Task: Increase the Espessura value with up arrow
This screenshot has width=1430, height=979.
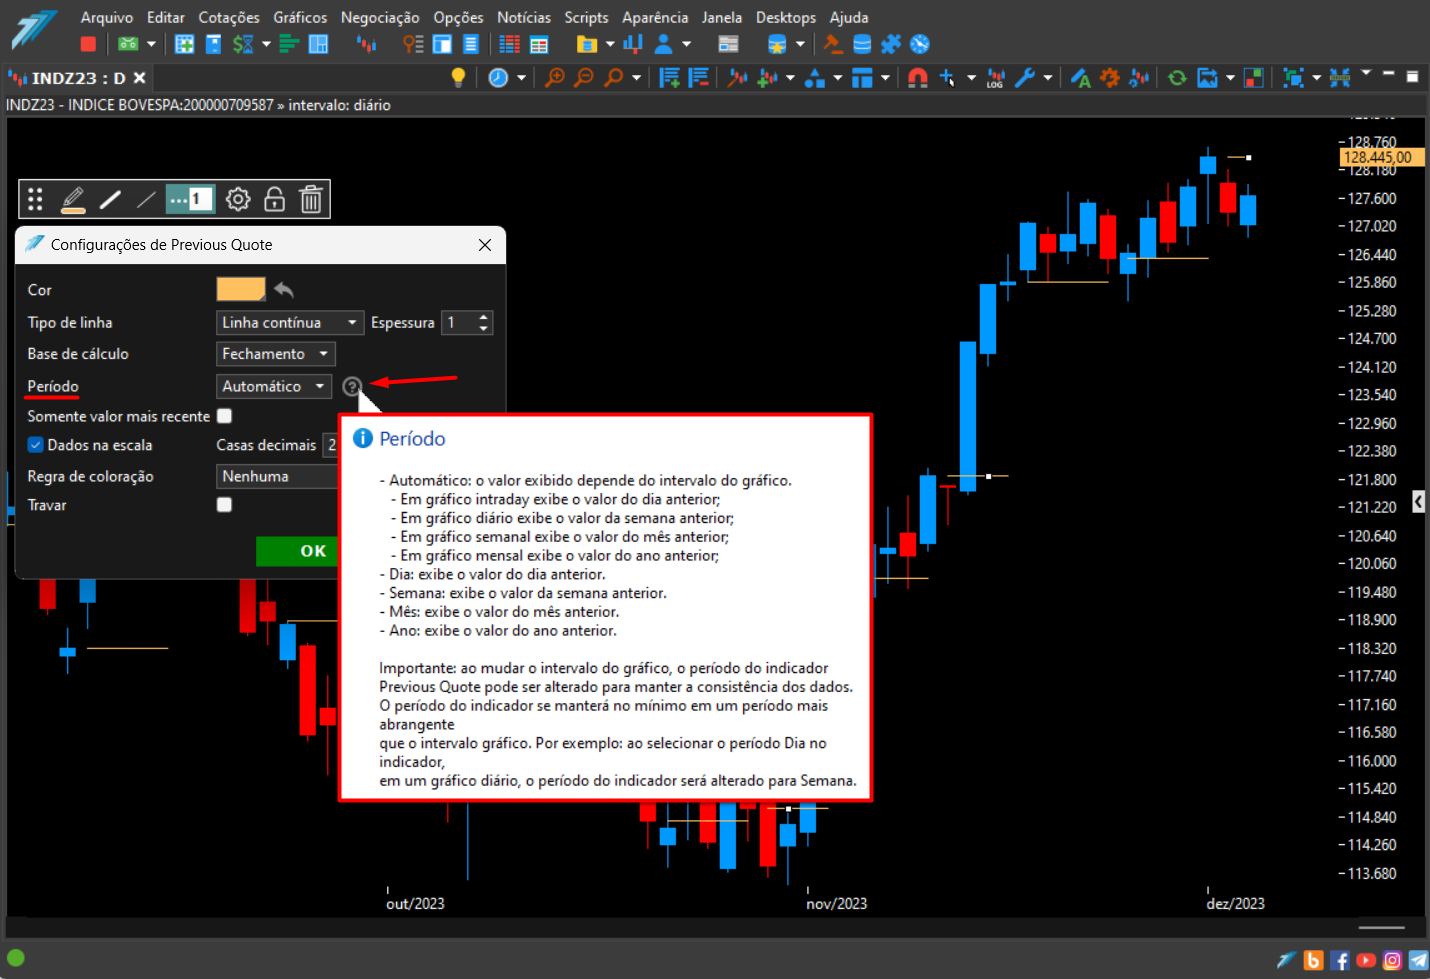Action: point(484,317)
